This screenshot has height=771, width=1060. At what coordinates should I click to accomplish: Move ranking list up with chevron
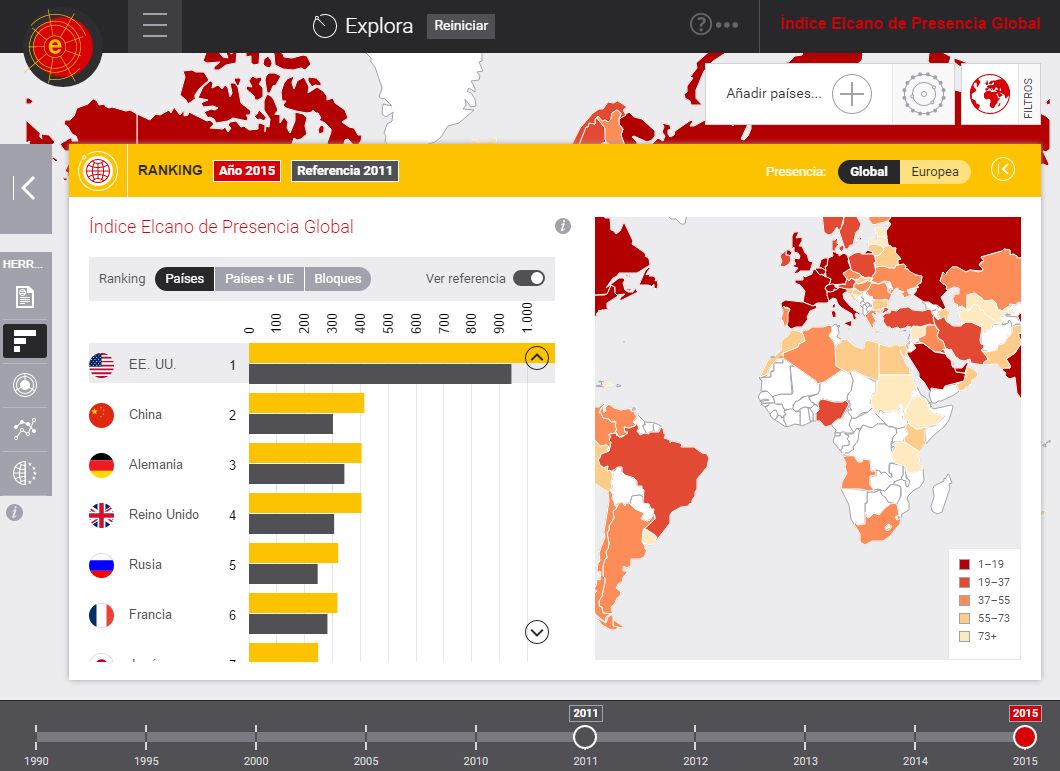[x=537, y=357]
